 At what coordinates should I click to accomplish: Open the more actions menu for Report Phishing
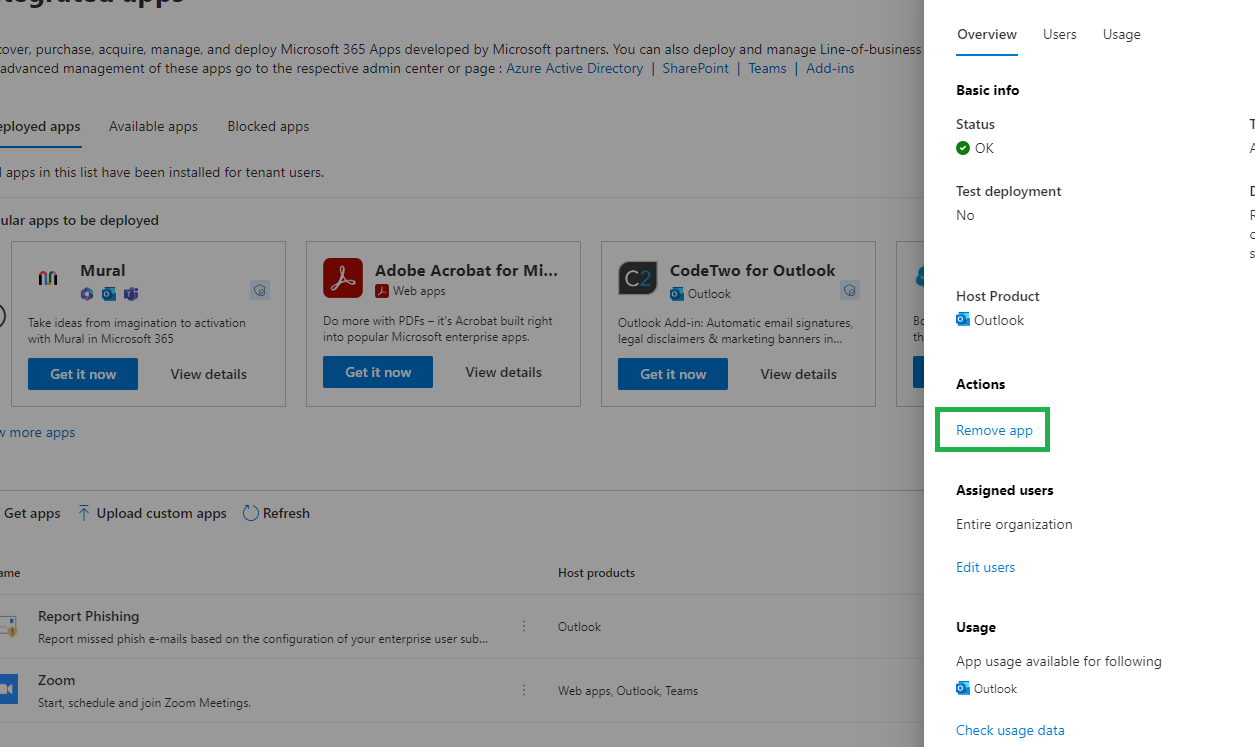pyautogui.click(x=524, y=625)
